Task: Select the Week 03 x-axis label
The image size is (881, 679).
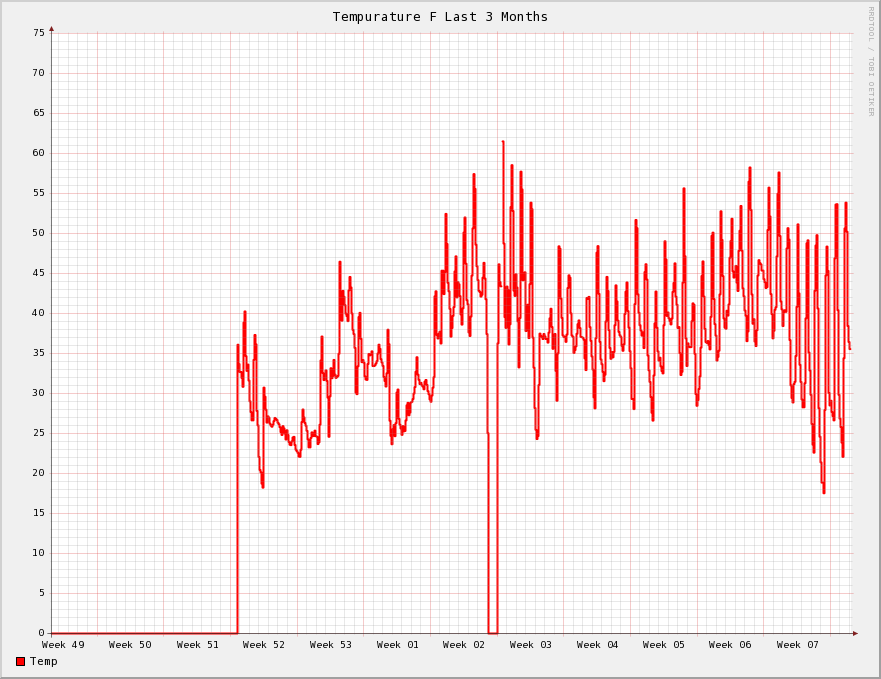Action: pyautogui.click(x=531, y=645)
